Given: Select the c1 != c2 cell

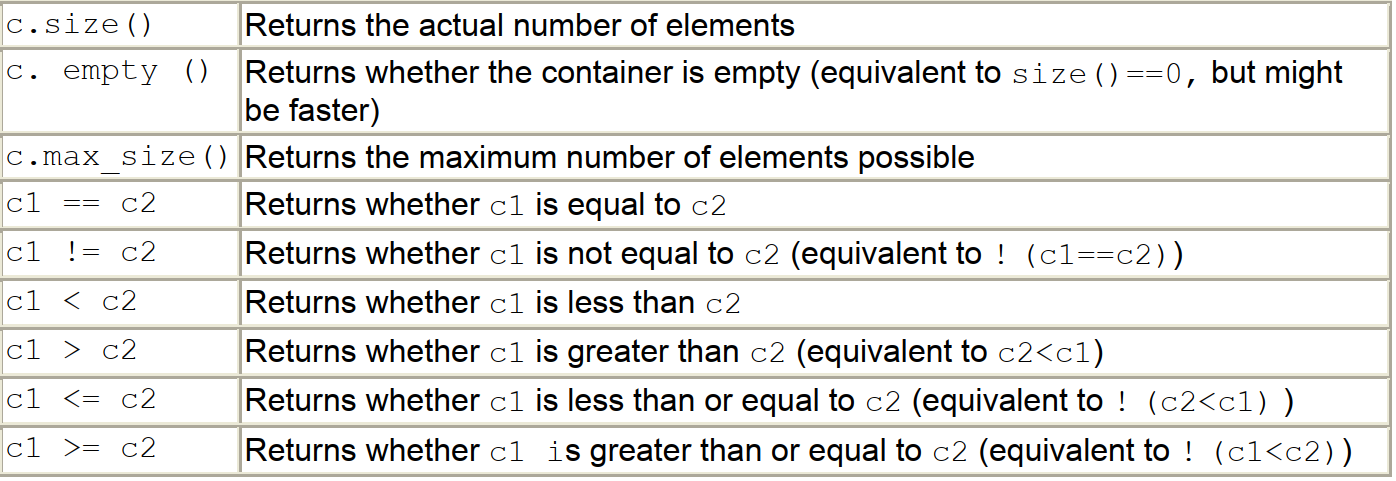Looking at the screenshot, I should 82,254.
